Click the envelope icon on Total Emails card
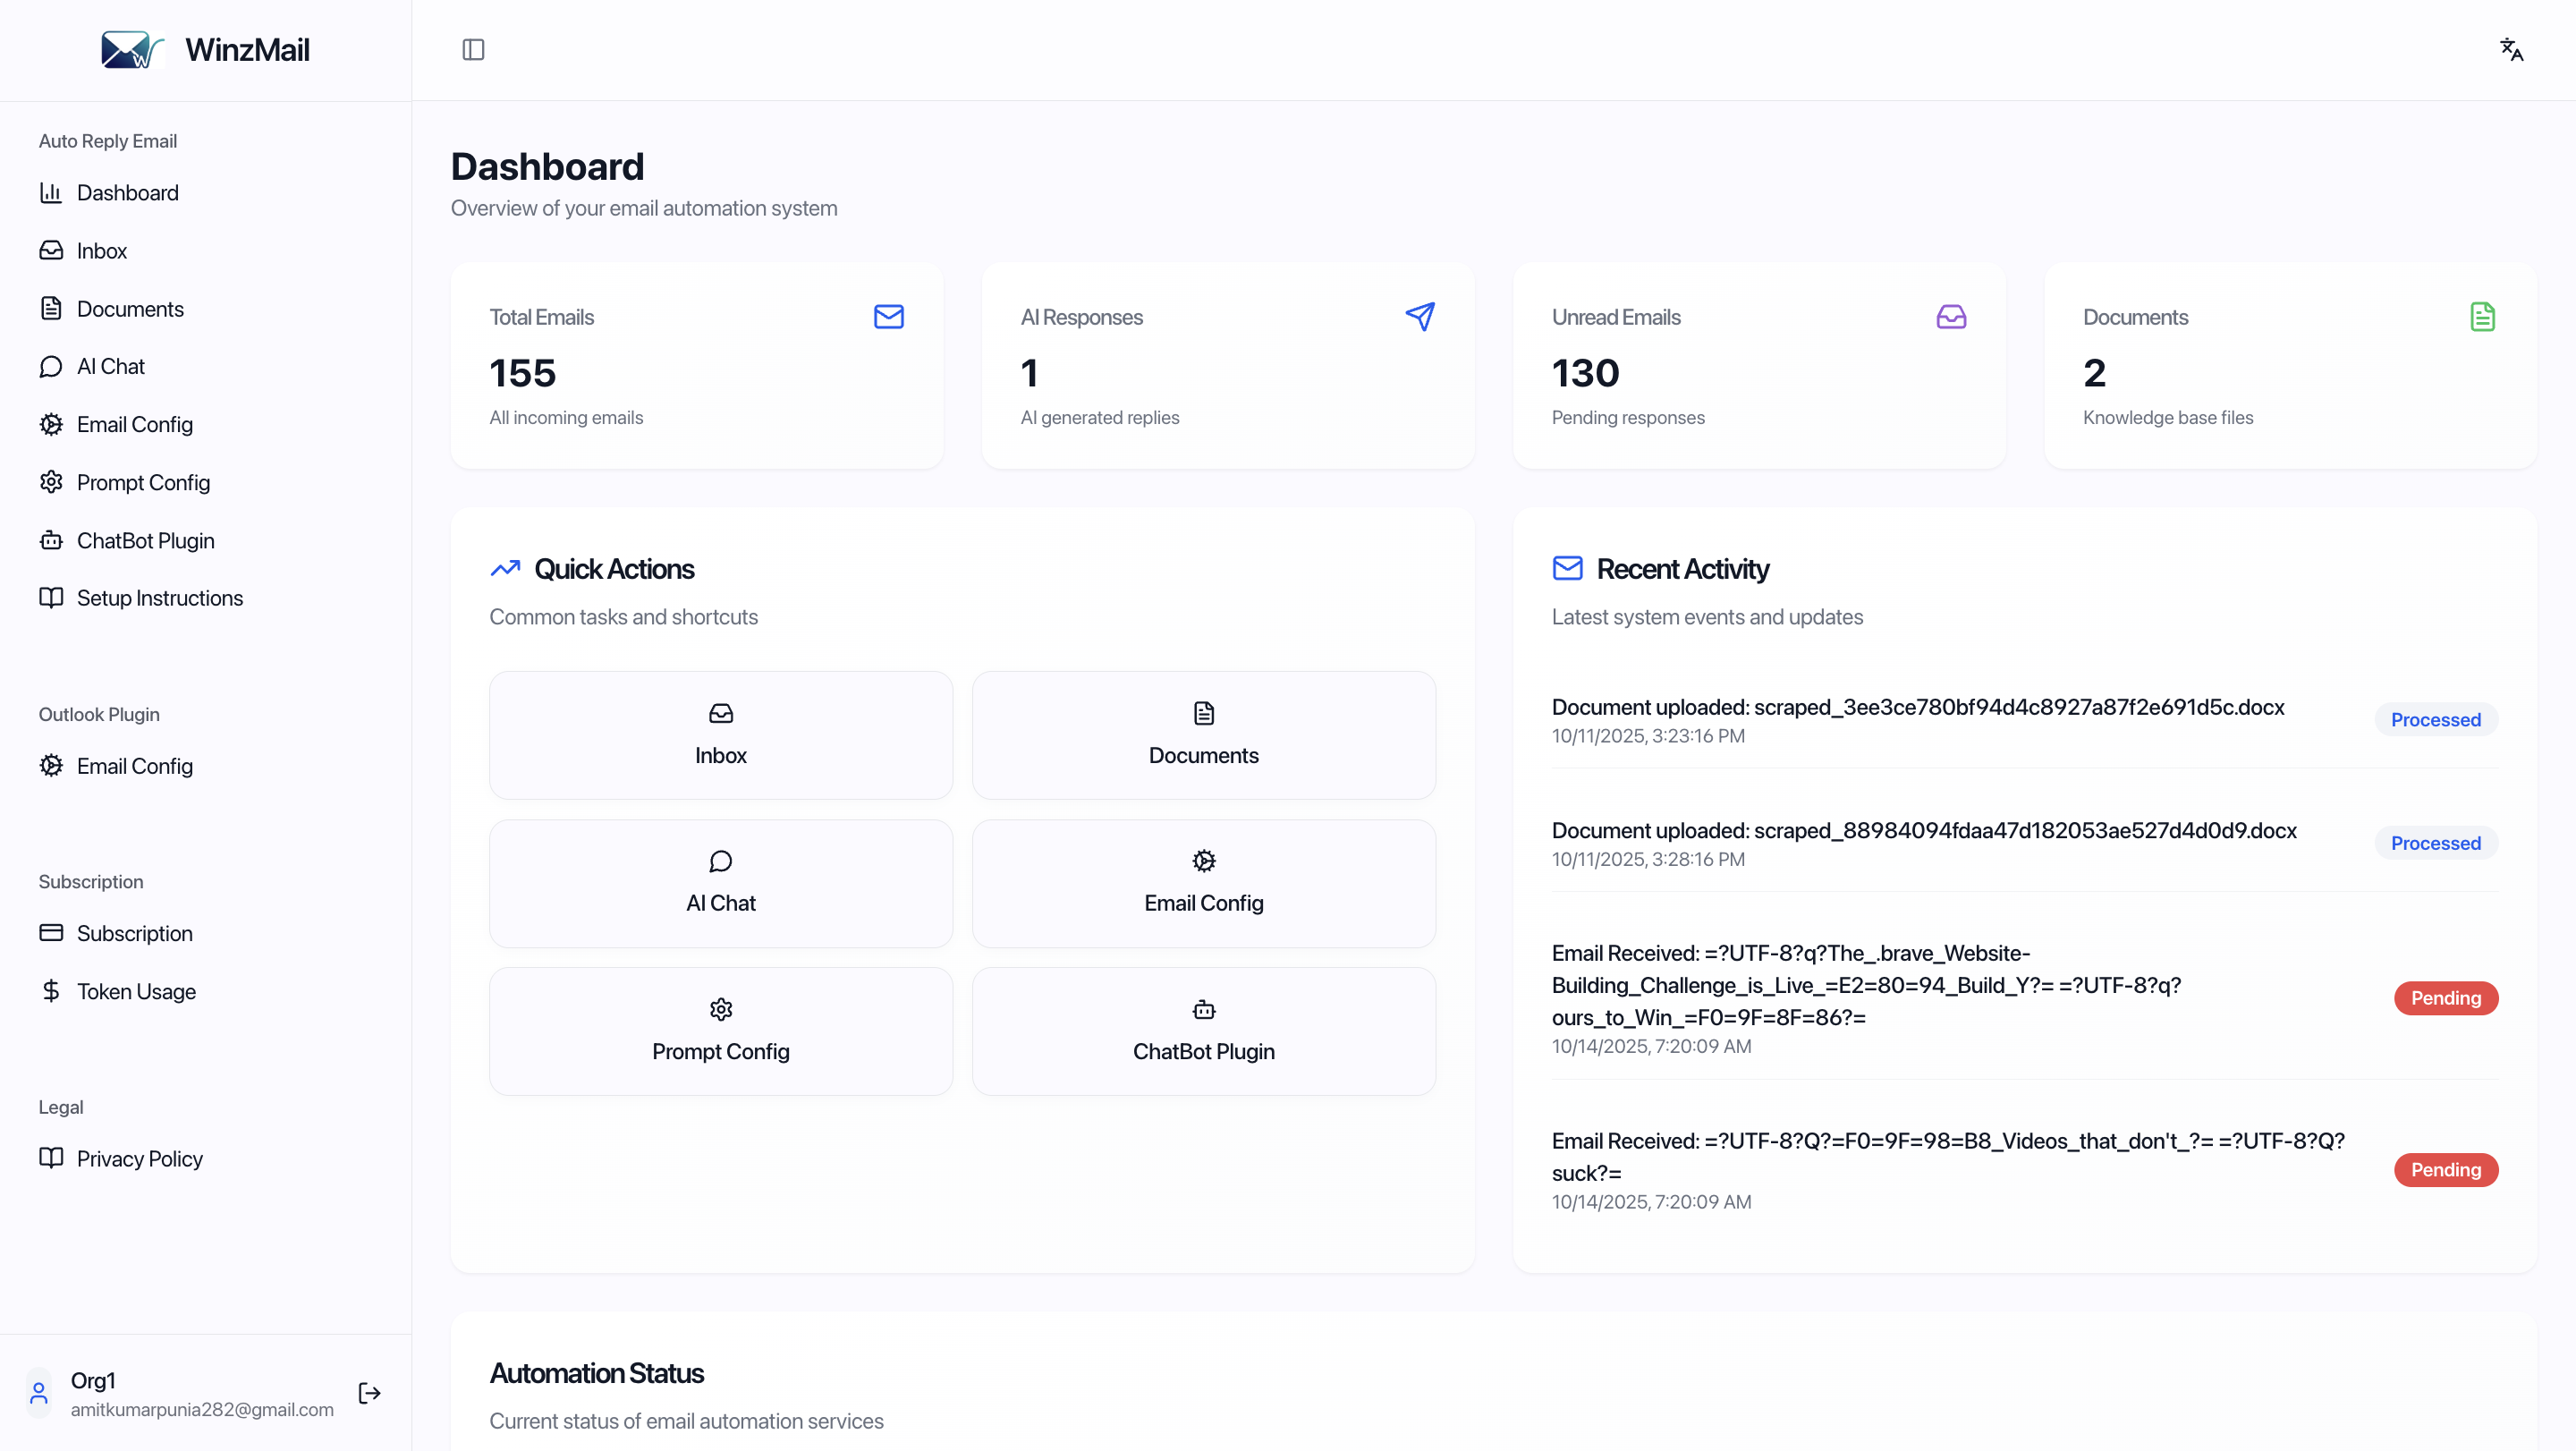This screenshot has height=1451, width=2576. coord(888,316)
